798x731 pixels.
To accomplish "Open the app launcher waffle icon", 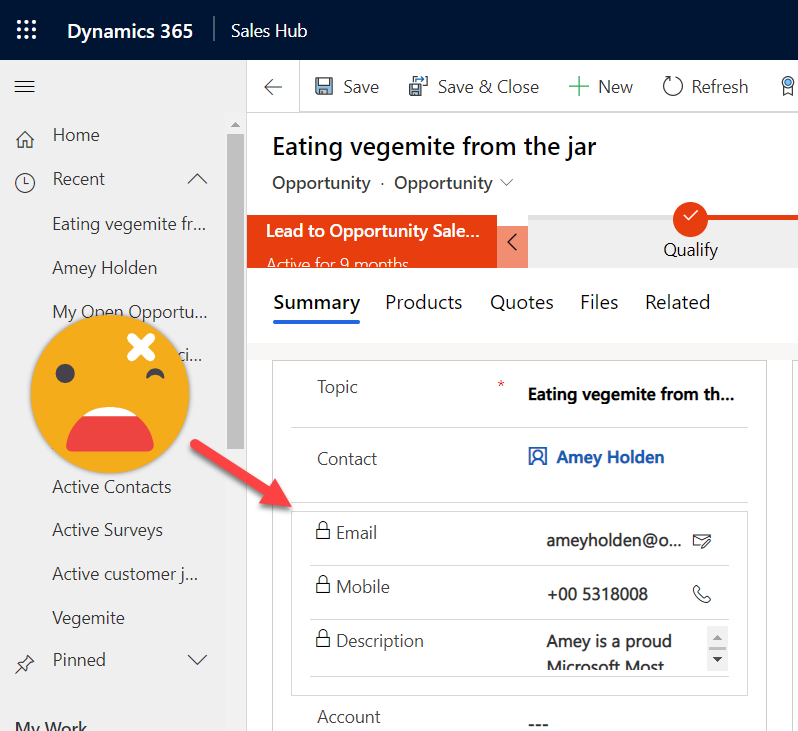I will click(26, 30).
